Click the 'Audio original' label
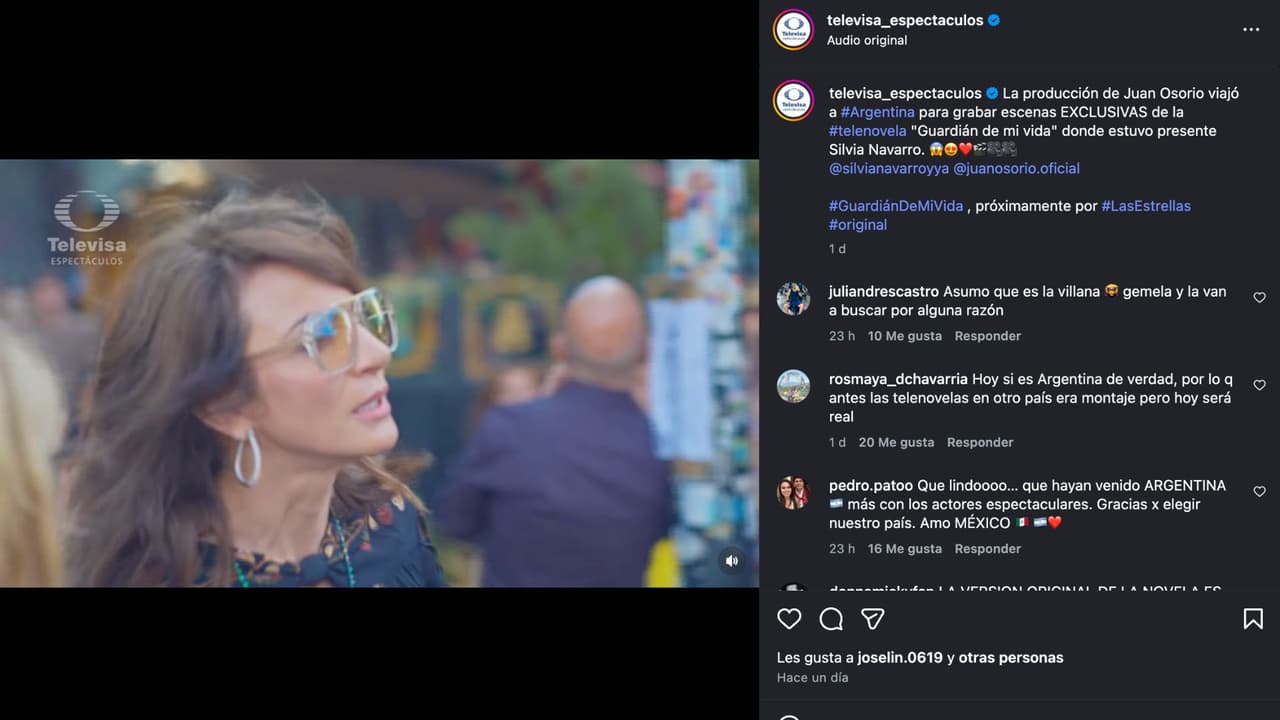 (x=867, y=40)
